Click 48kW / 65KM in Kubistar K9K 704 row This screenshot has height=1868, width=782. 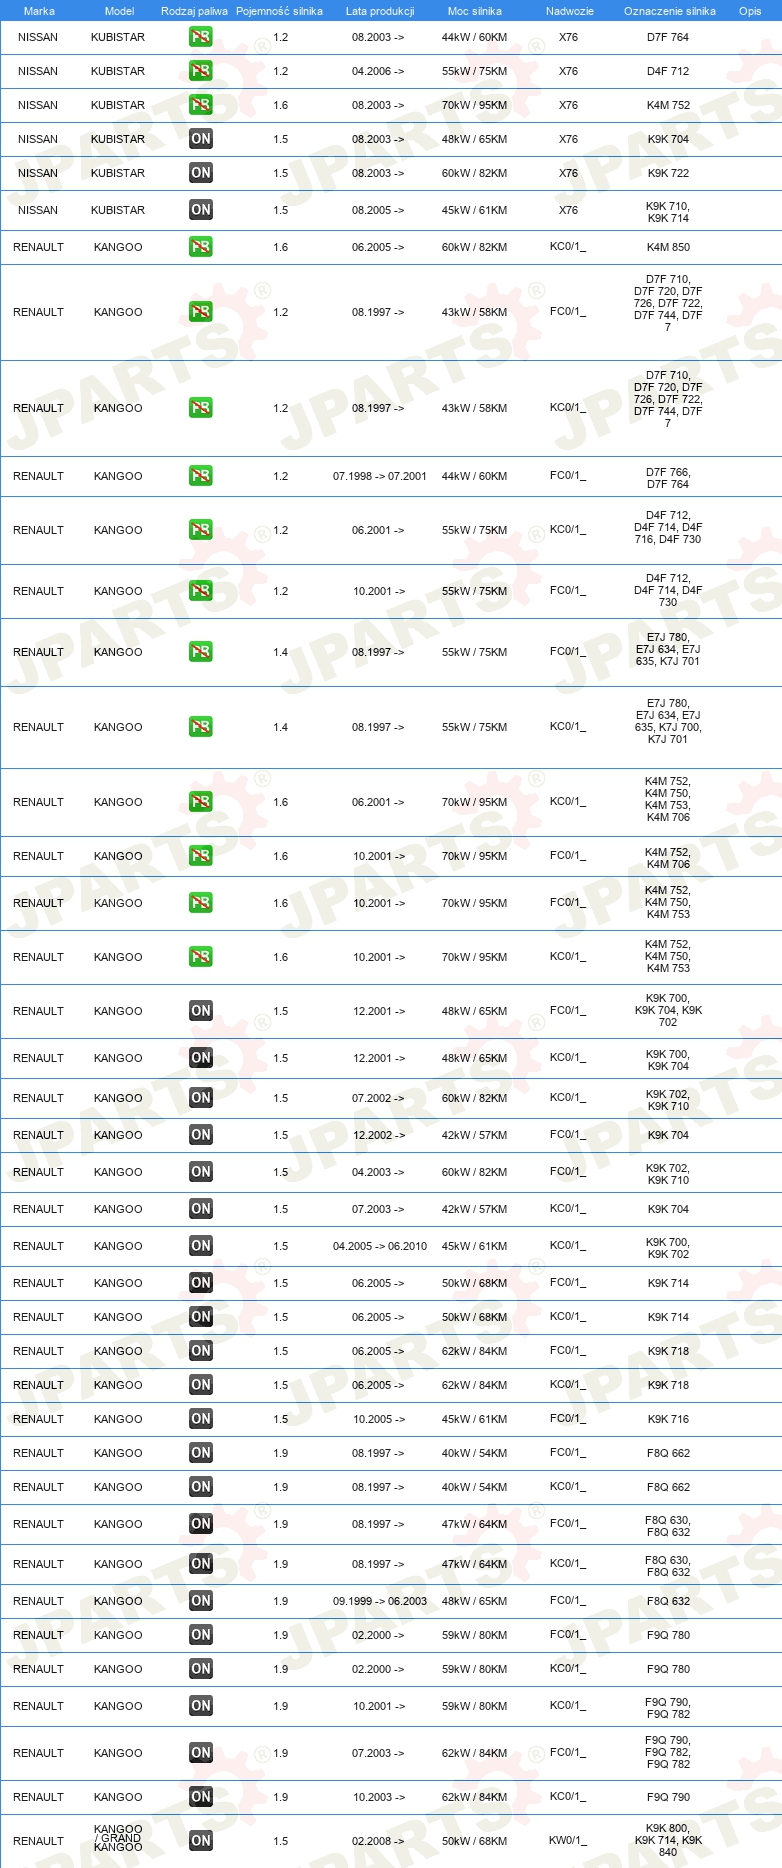pyautogui.click(x=474, y=139)
